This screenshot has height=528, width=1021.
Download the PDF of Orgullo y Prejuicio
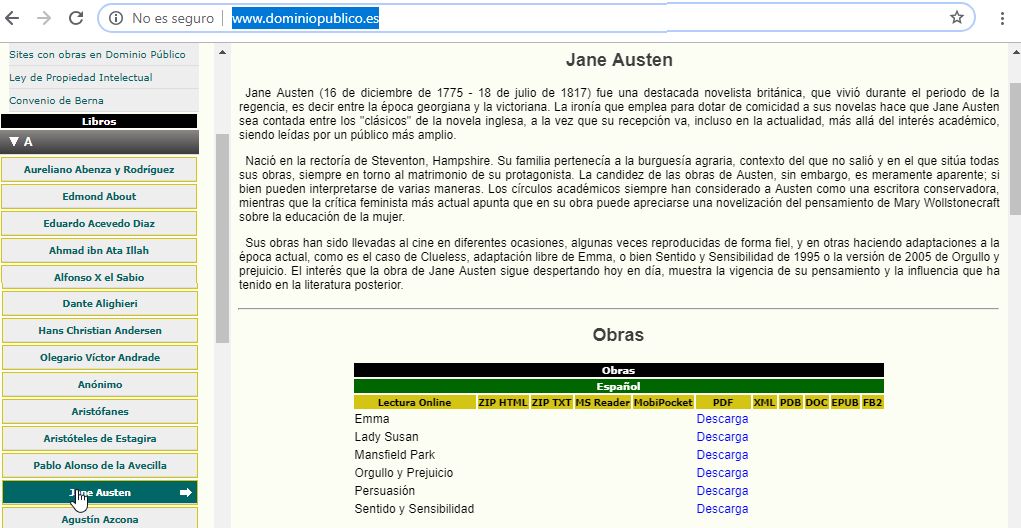pos(722,473)
